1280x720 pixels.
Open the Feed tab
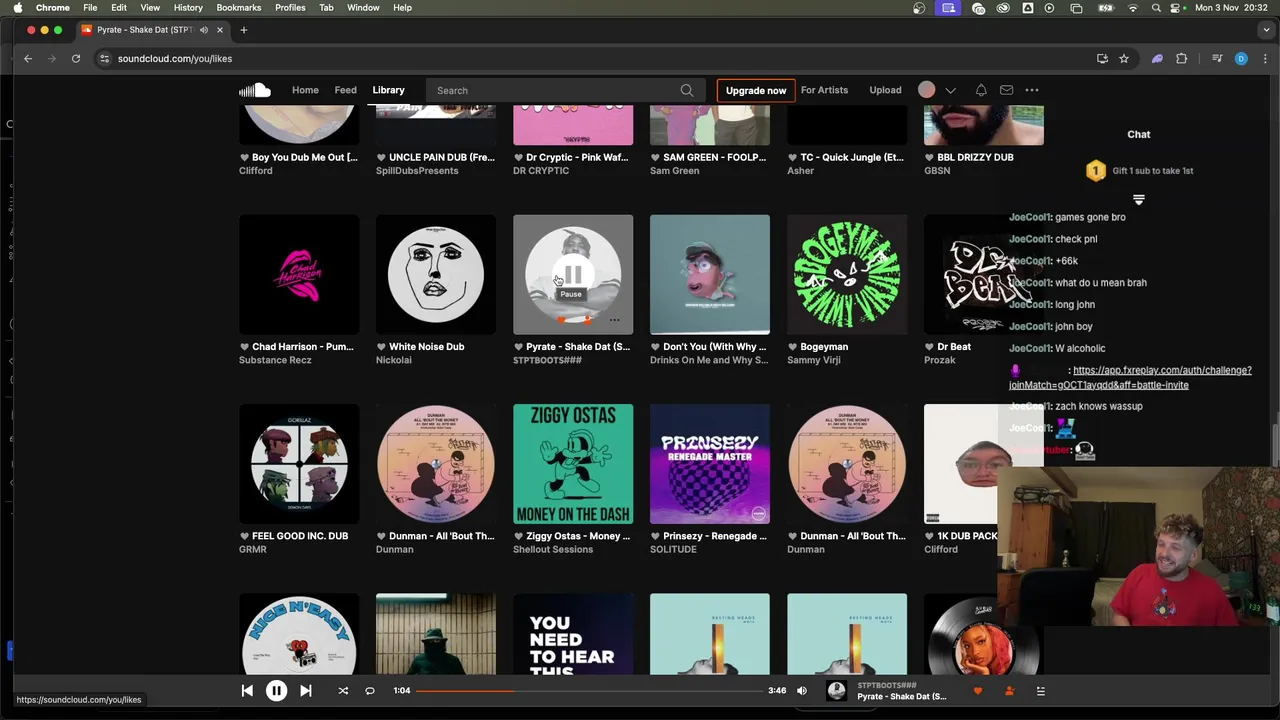[345, 90]
